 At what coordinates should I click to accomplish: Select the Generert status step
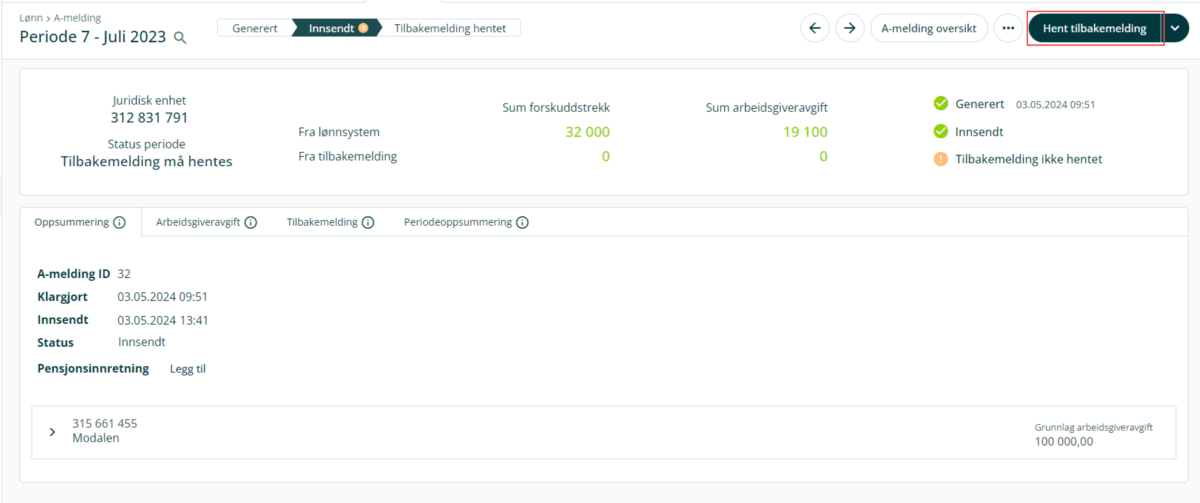254,28
